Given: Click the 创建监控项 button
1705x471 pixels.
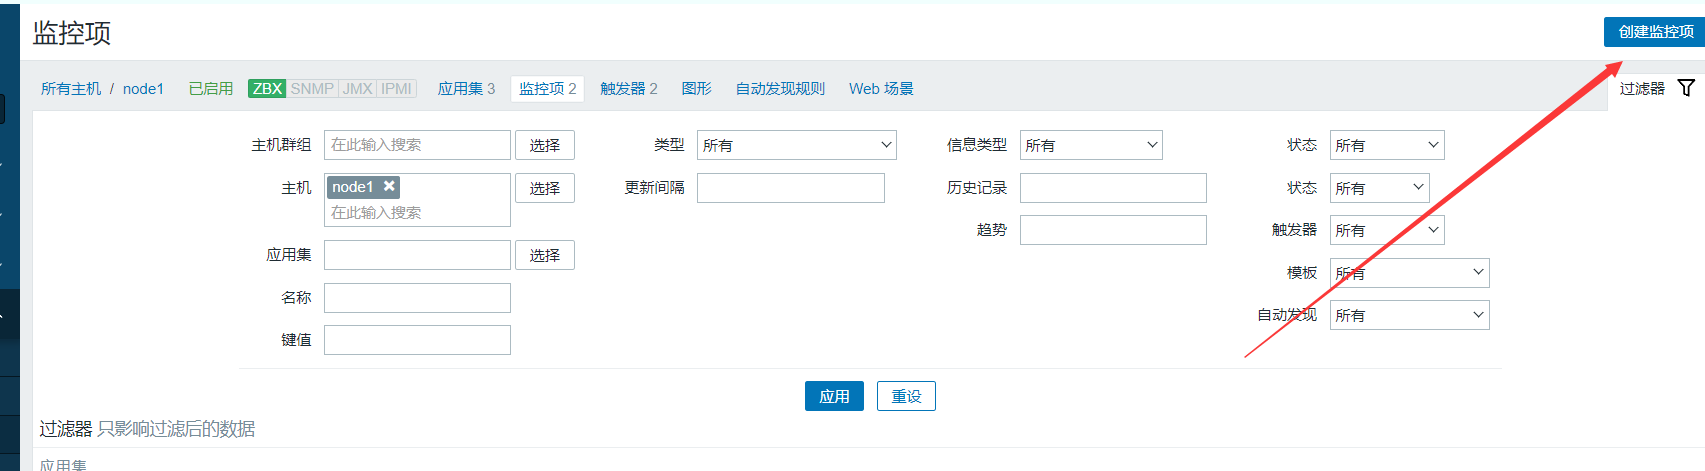Looking at the screenshot, I should coord(1655,32).
